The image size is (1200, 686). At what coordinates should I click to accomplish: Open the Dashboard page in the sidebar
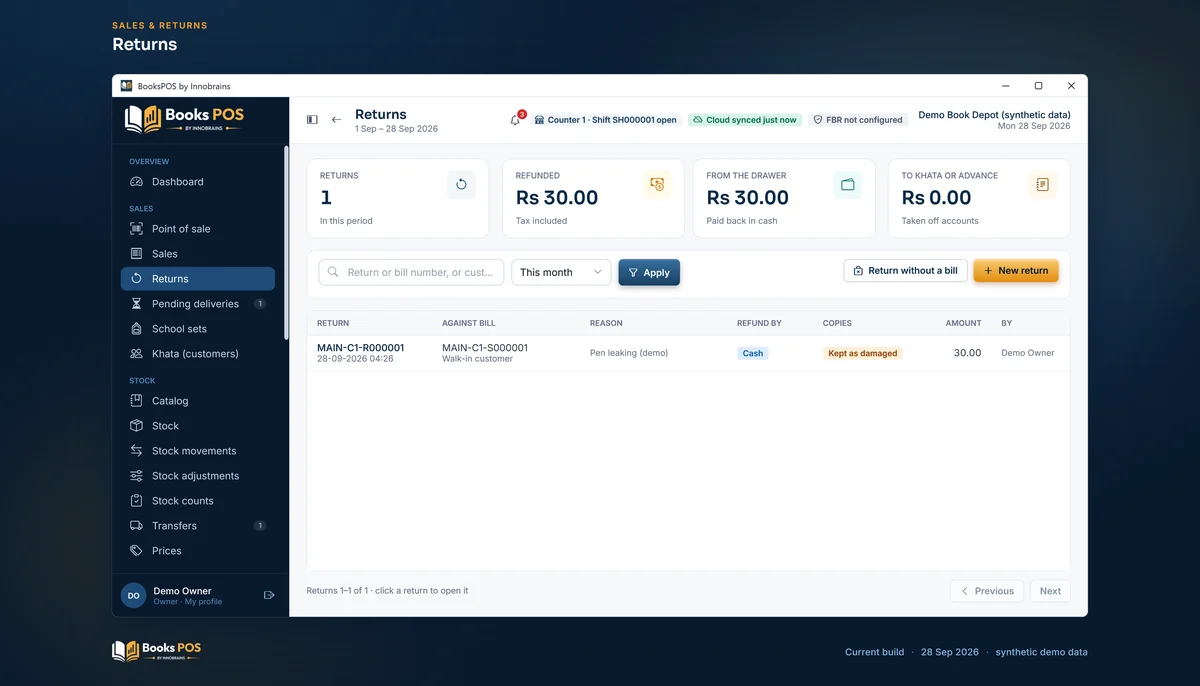click(197, 182)
